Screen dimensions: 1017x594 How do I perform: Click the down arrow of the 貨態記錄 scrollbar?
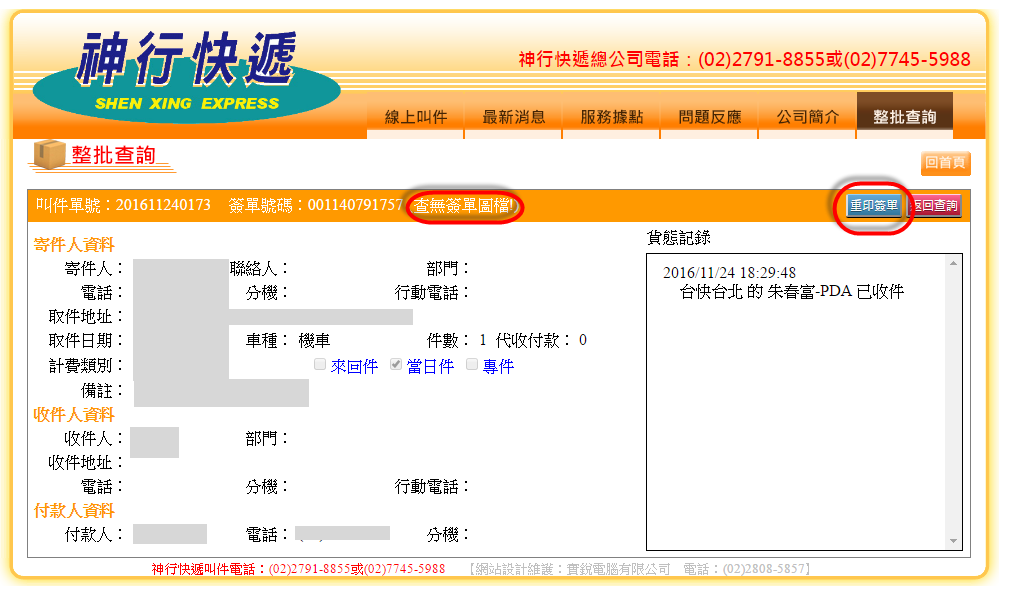[953, 541]
